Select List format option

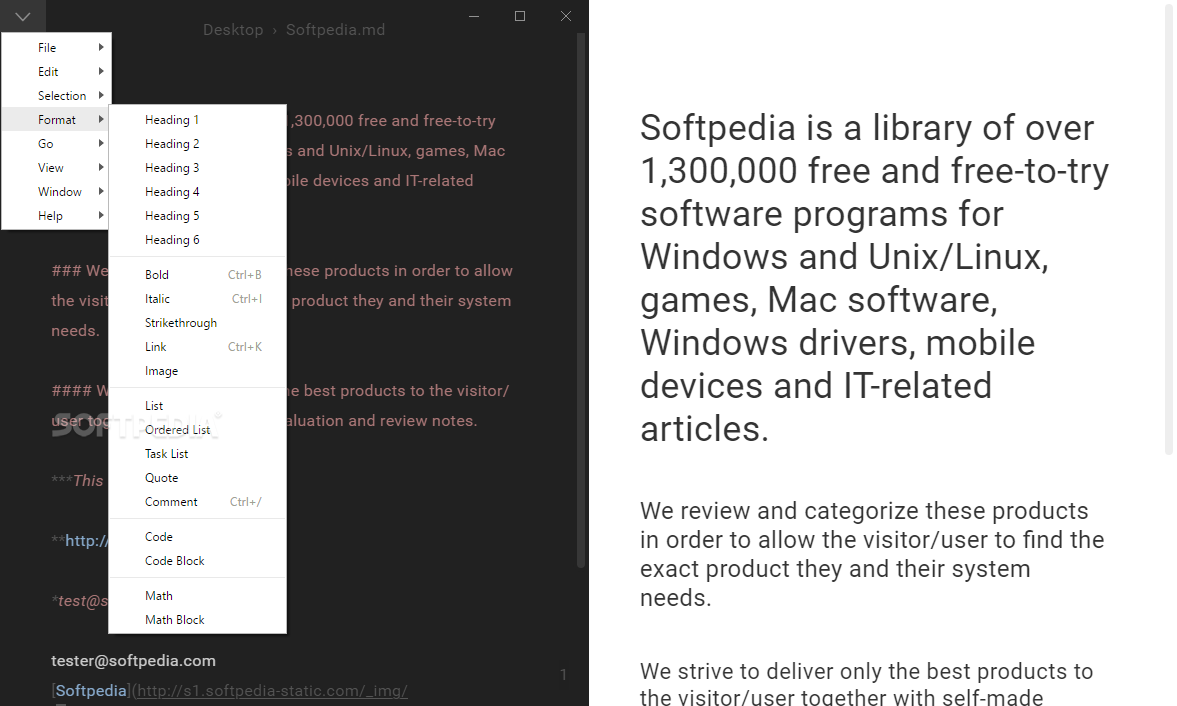click(x=197, y=405)
